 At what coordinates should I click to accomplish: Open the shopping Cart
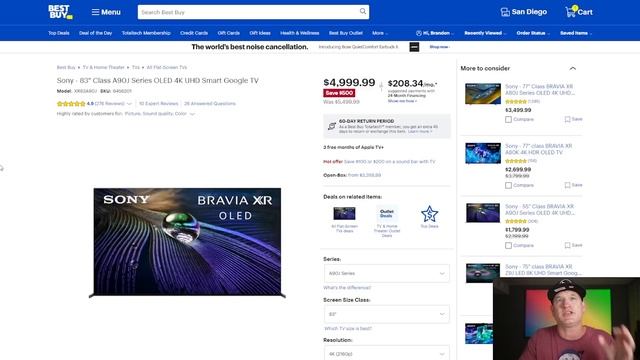click(x=579, y=12)
